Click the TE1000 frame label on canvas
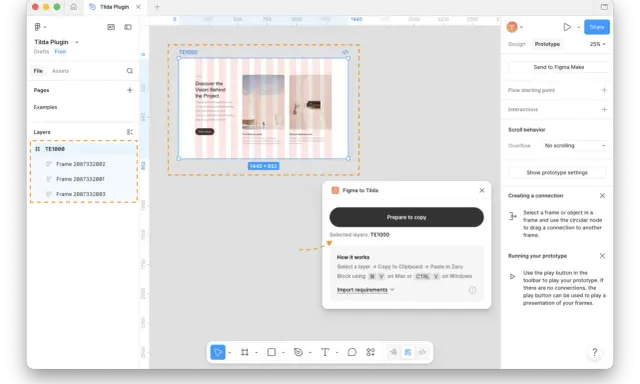 pos(188,52)
